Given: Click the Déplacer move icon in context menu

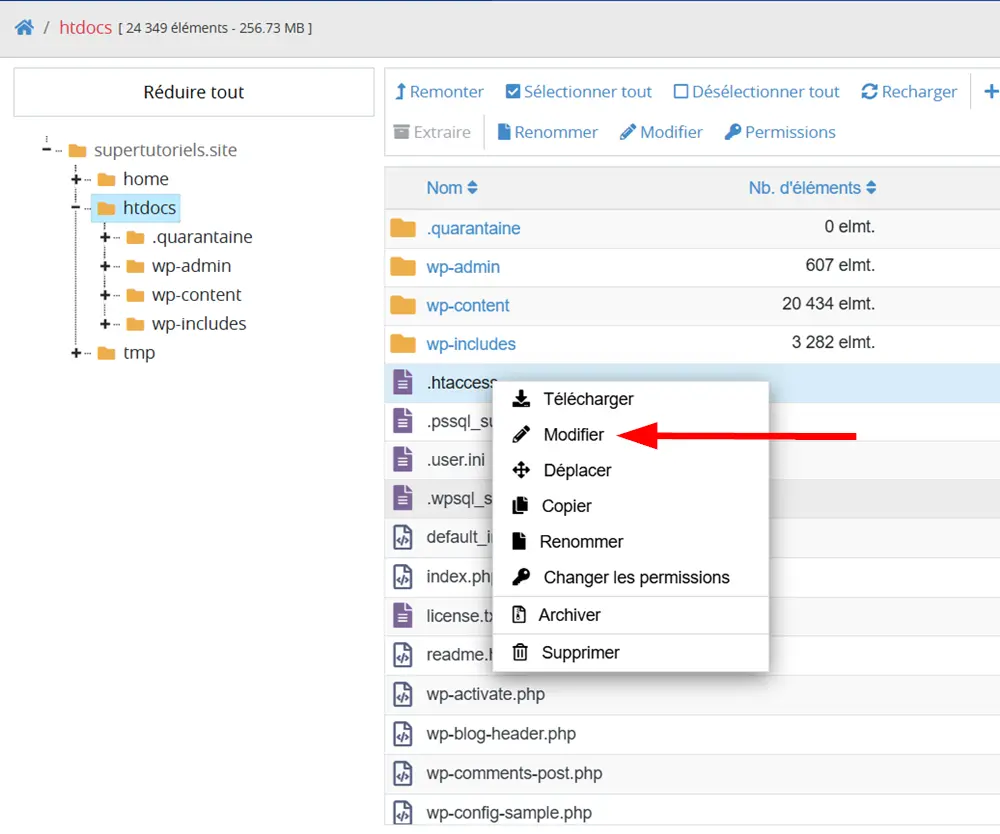Looking at the screenshot, I should (521, 470).
